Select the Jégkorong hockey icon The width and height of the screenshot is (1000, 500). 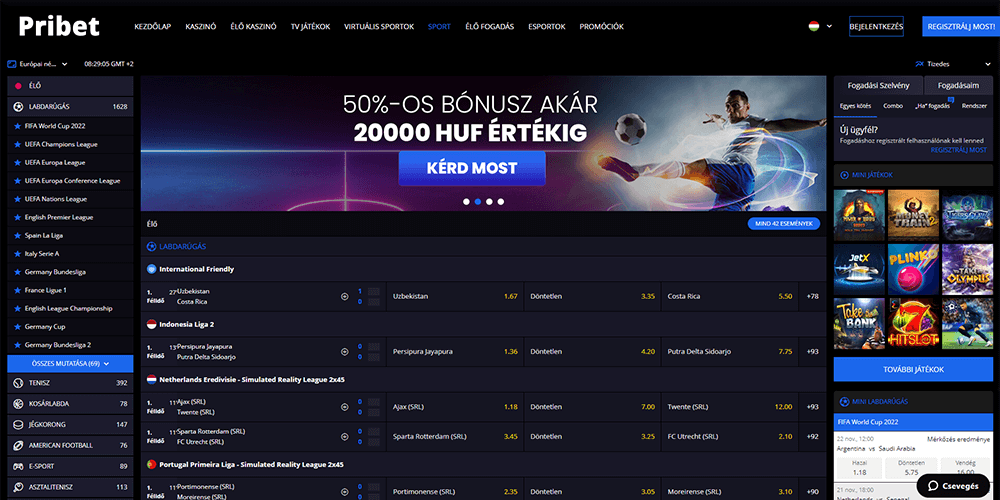[18, 424]
